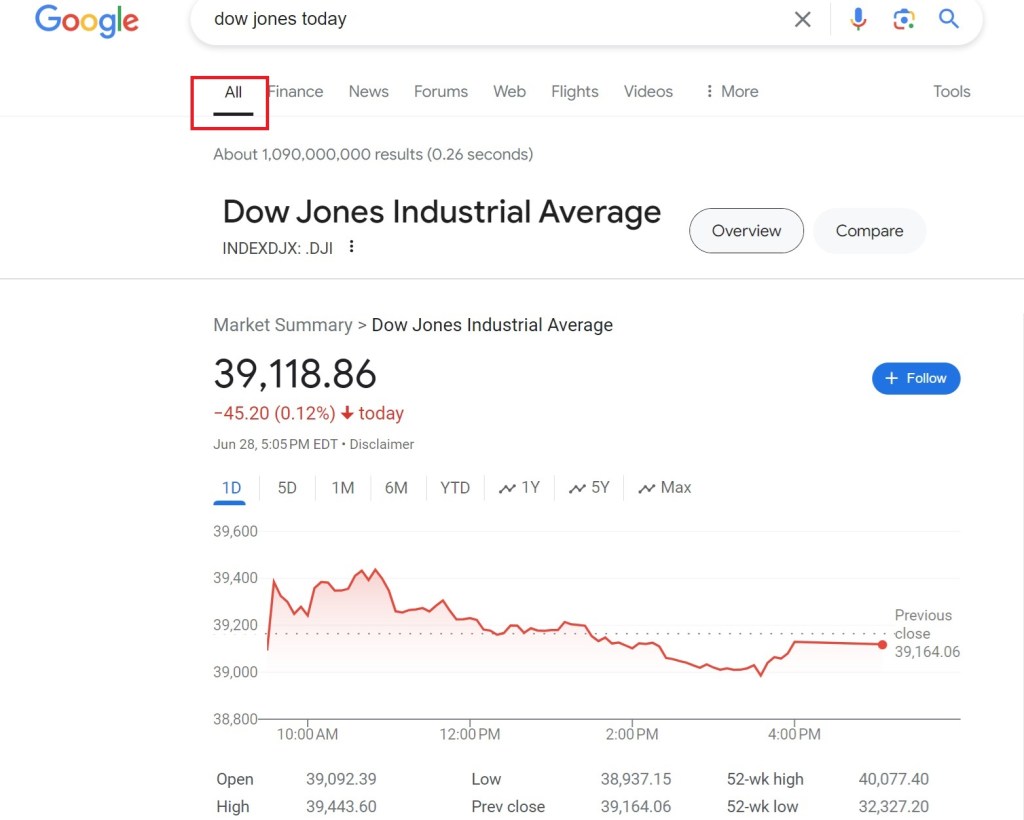Switch to the Finance tab

(297, 91)
